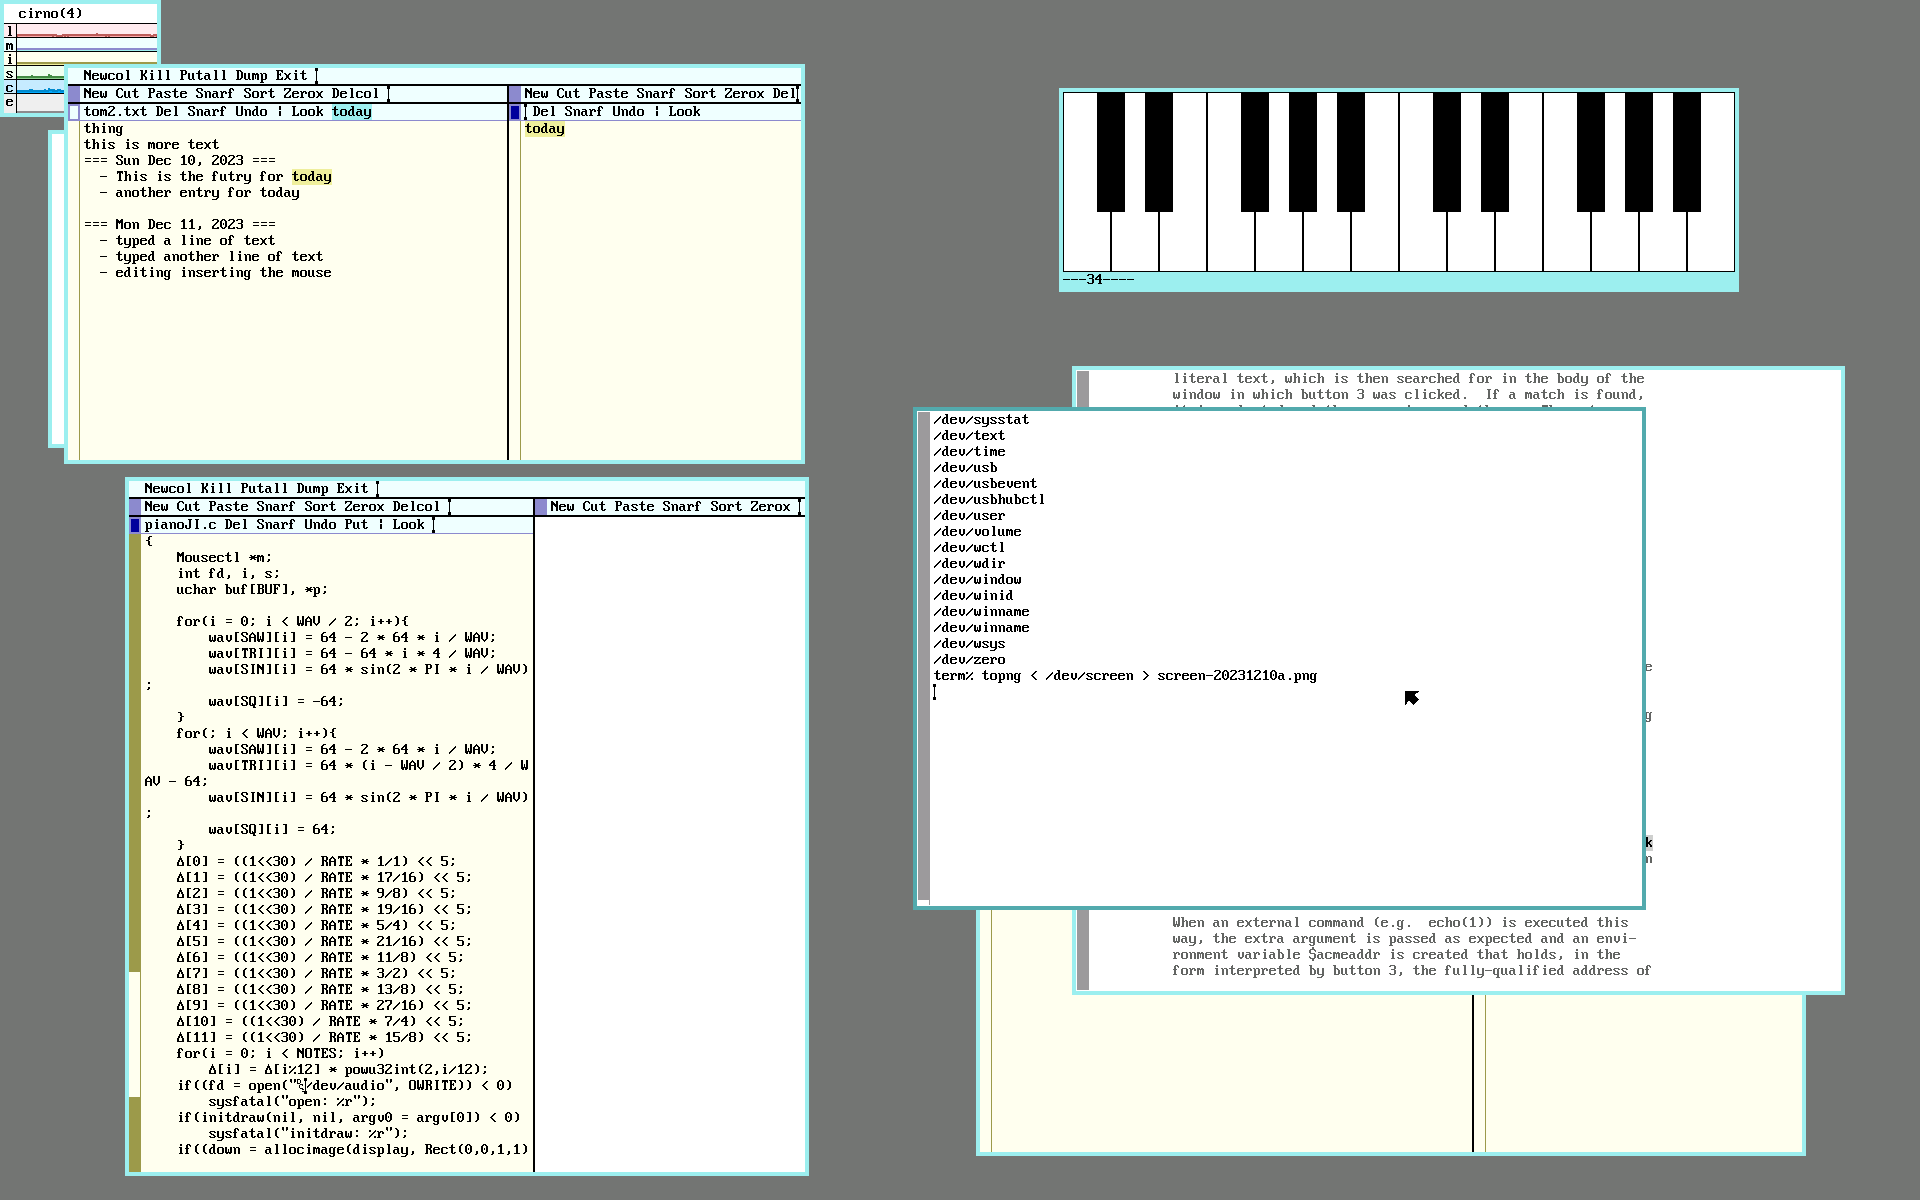The width and height of the screenshot is (1920, 1200).
Task: Click the layout box beside tom2.txt tag
Action: 74,112
